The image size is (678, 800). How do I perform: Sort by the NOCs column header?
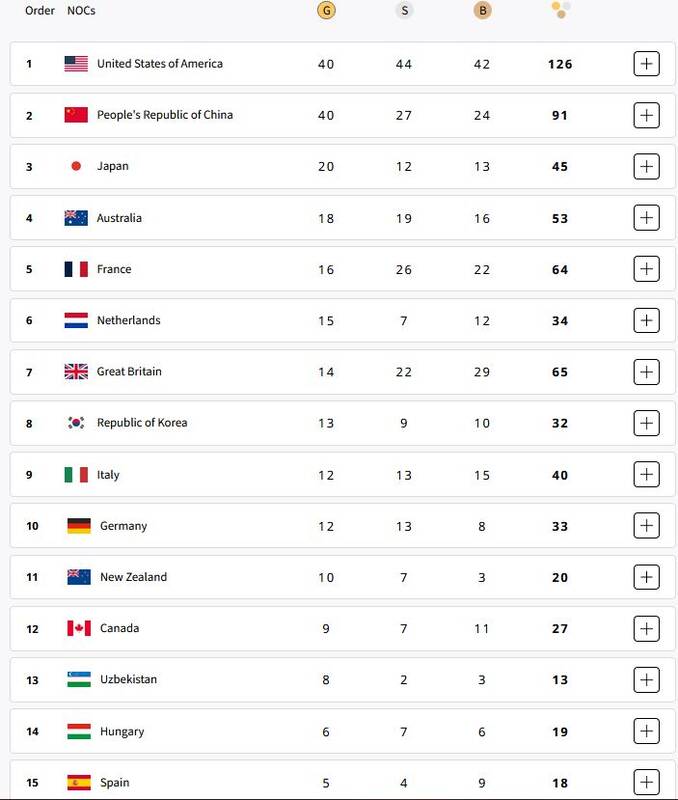(81, 11)
